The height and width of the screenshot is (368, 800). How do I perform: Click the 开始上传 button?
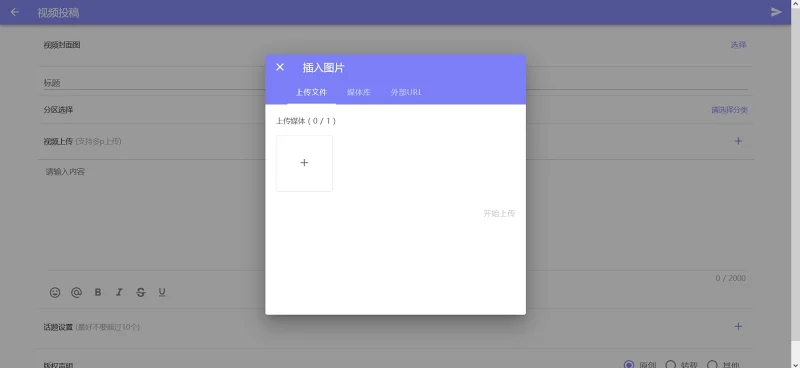[x=499, y=213]
